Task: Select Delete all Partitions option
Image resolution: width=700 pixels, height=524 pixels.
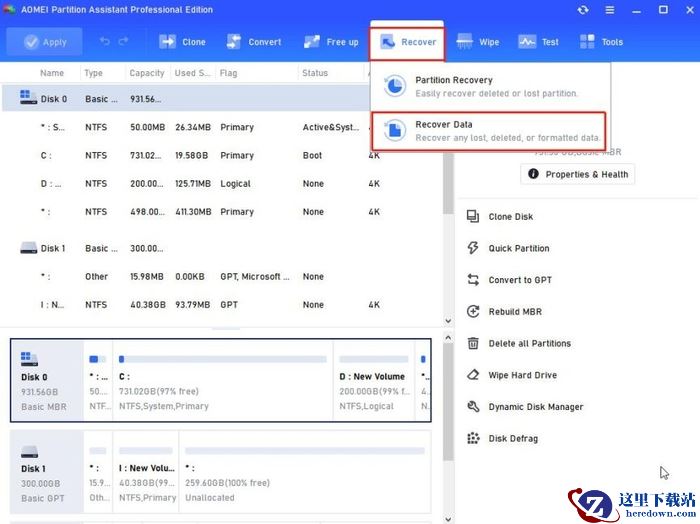Action: (529, 344)
